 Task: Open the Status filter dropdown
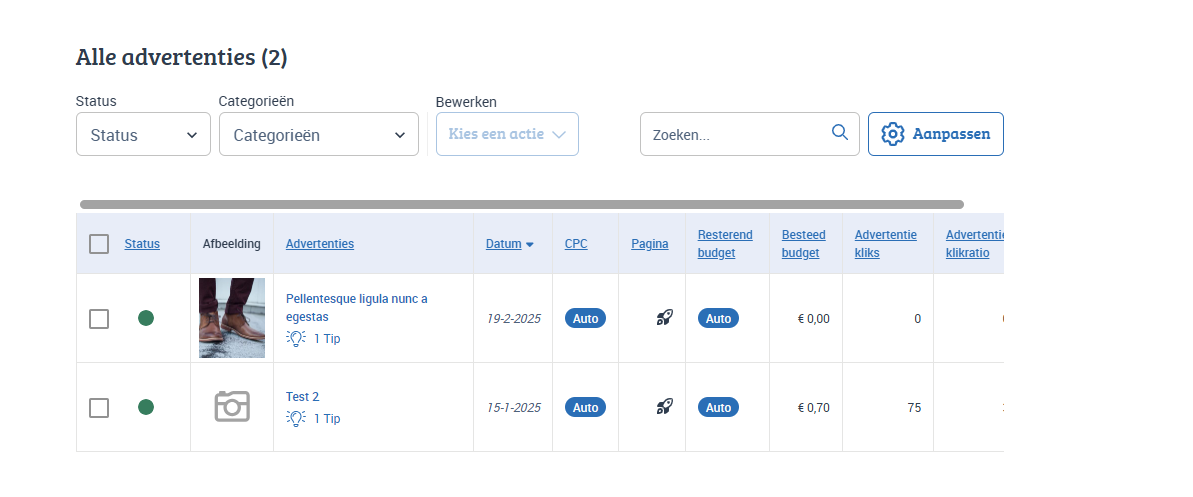[x=143, y=135]
